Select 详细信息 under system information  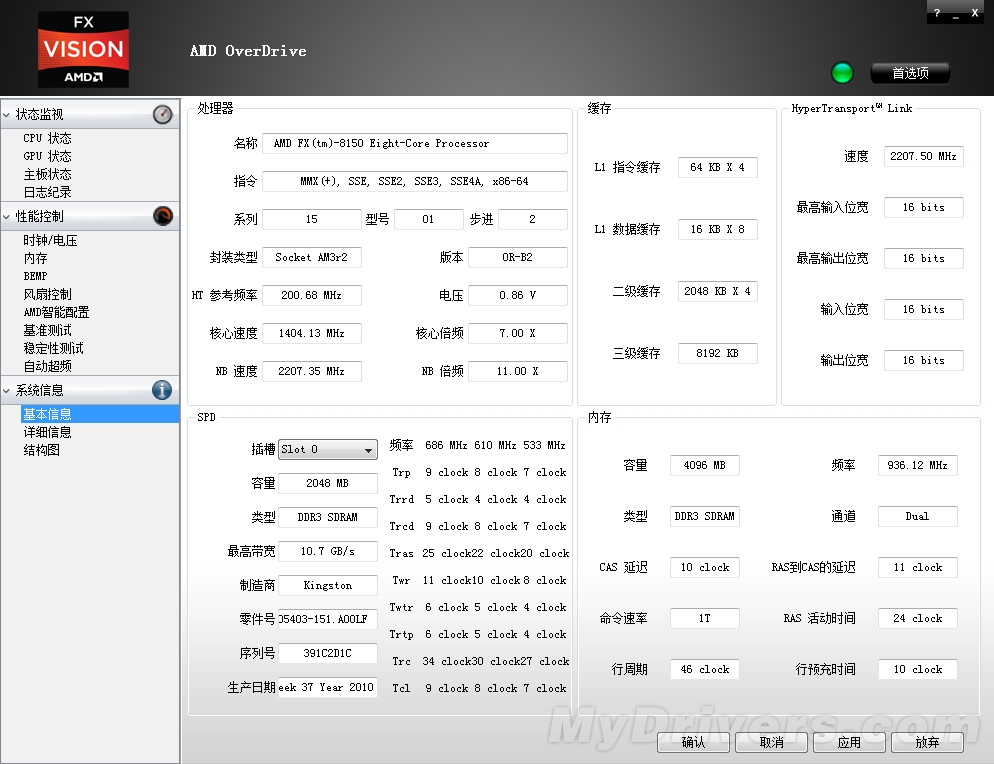(x=47, y=433)
